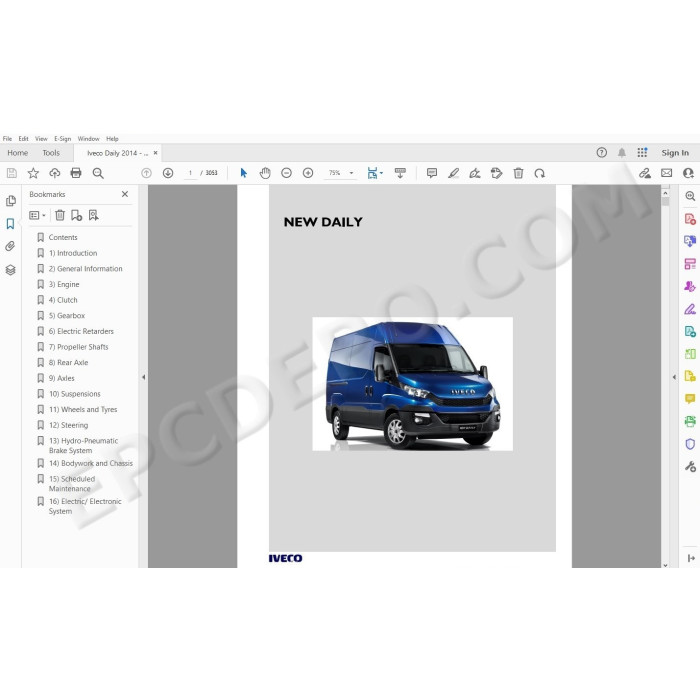Screen dimensions: 700x700
Task: Upload the file to cloud icon
Action: 54,173
